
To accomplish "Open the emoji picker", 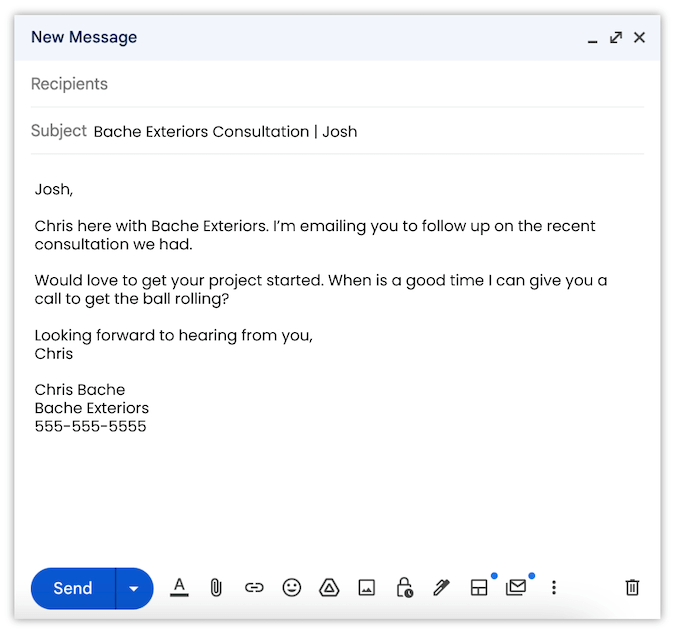I will (291, 588).
